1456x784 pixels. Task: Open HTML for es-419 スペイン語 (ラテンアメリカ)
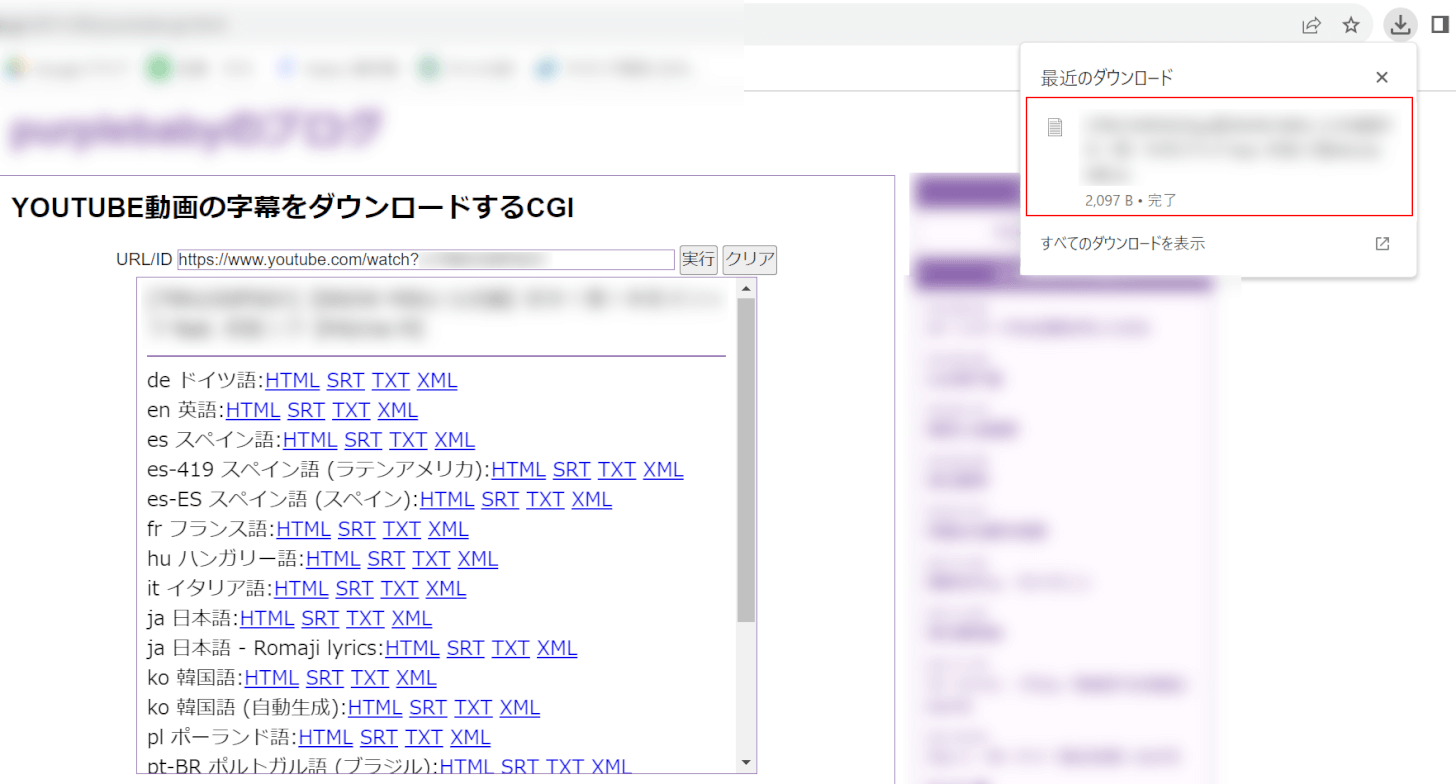[x=518, y=470]
